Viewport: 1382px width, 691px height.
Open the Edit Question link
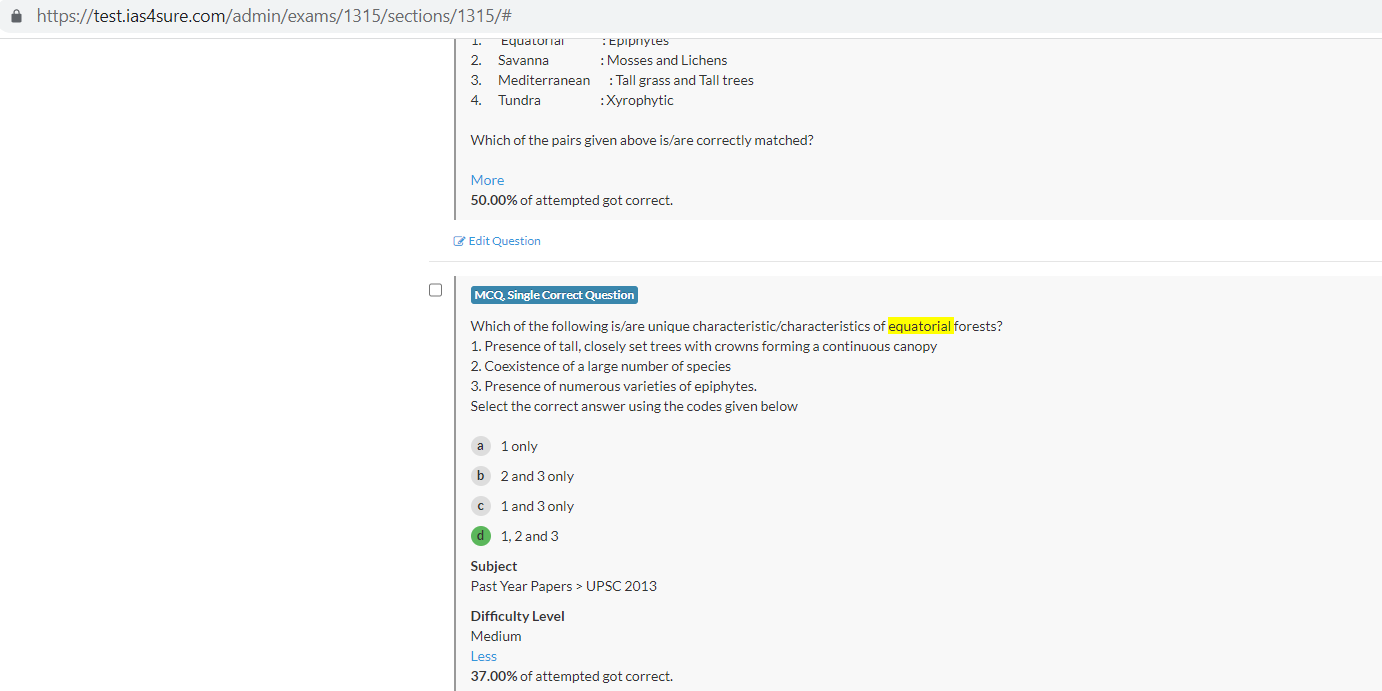tap(504, 241)
